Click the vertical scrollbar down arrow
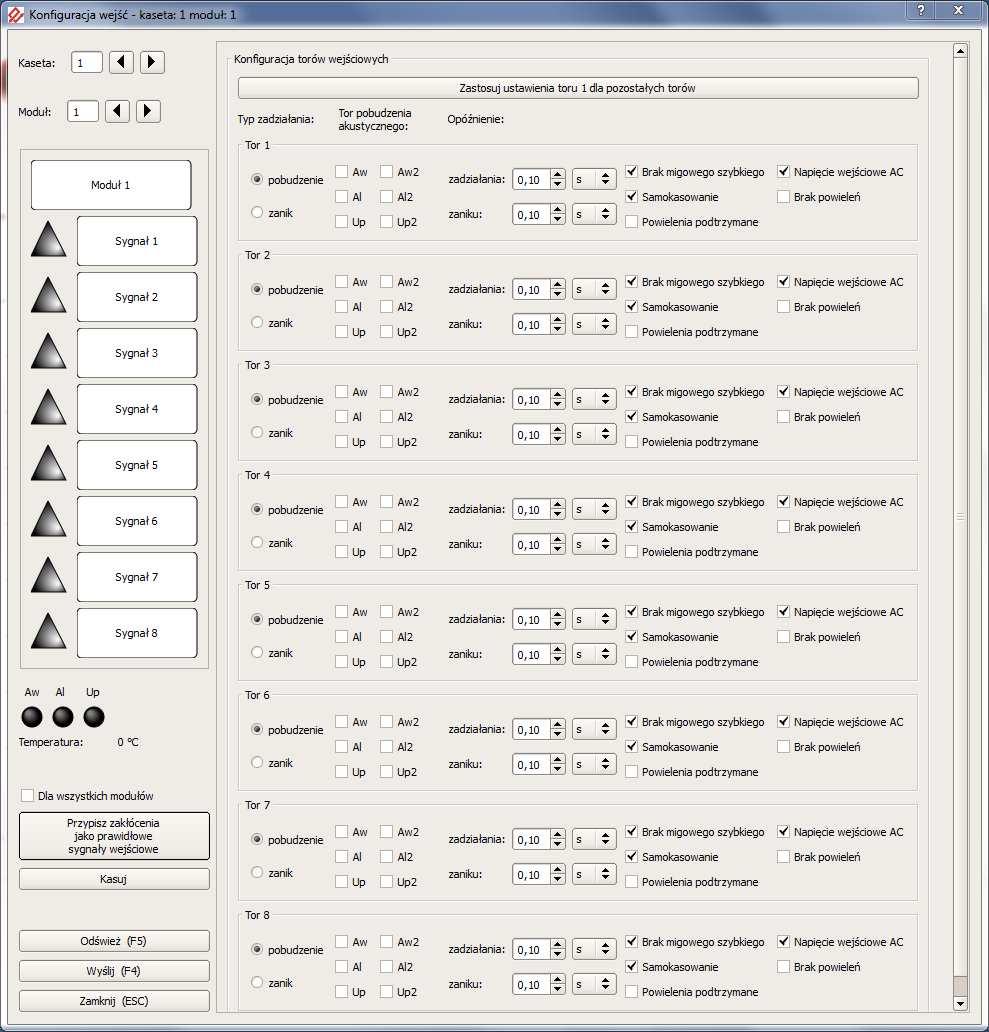 (960, 1004)
